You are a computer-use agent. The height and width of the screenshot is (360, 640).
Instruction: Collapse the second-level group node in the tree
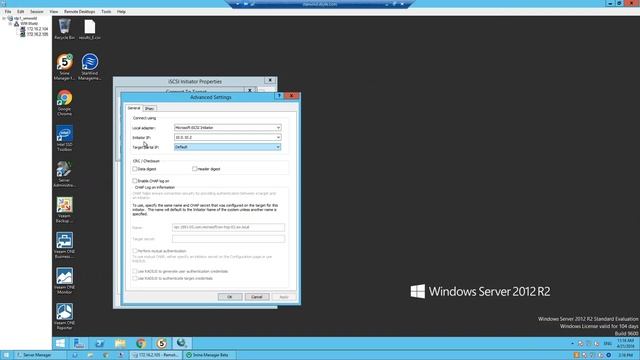[11, 24]
